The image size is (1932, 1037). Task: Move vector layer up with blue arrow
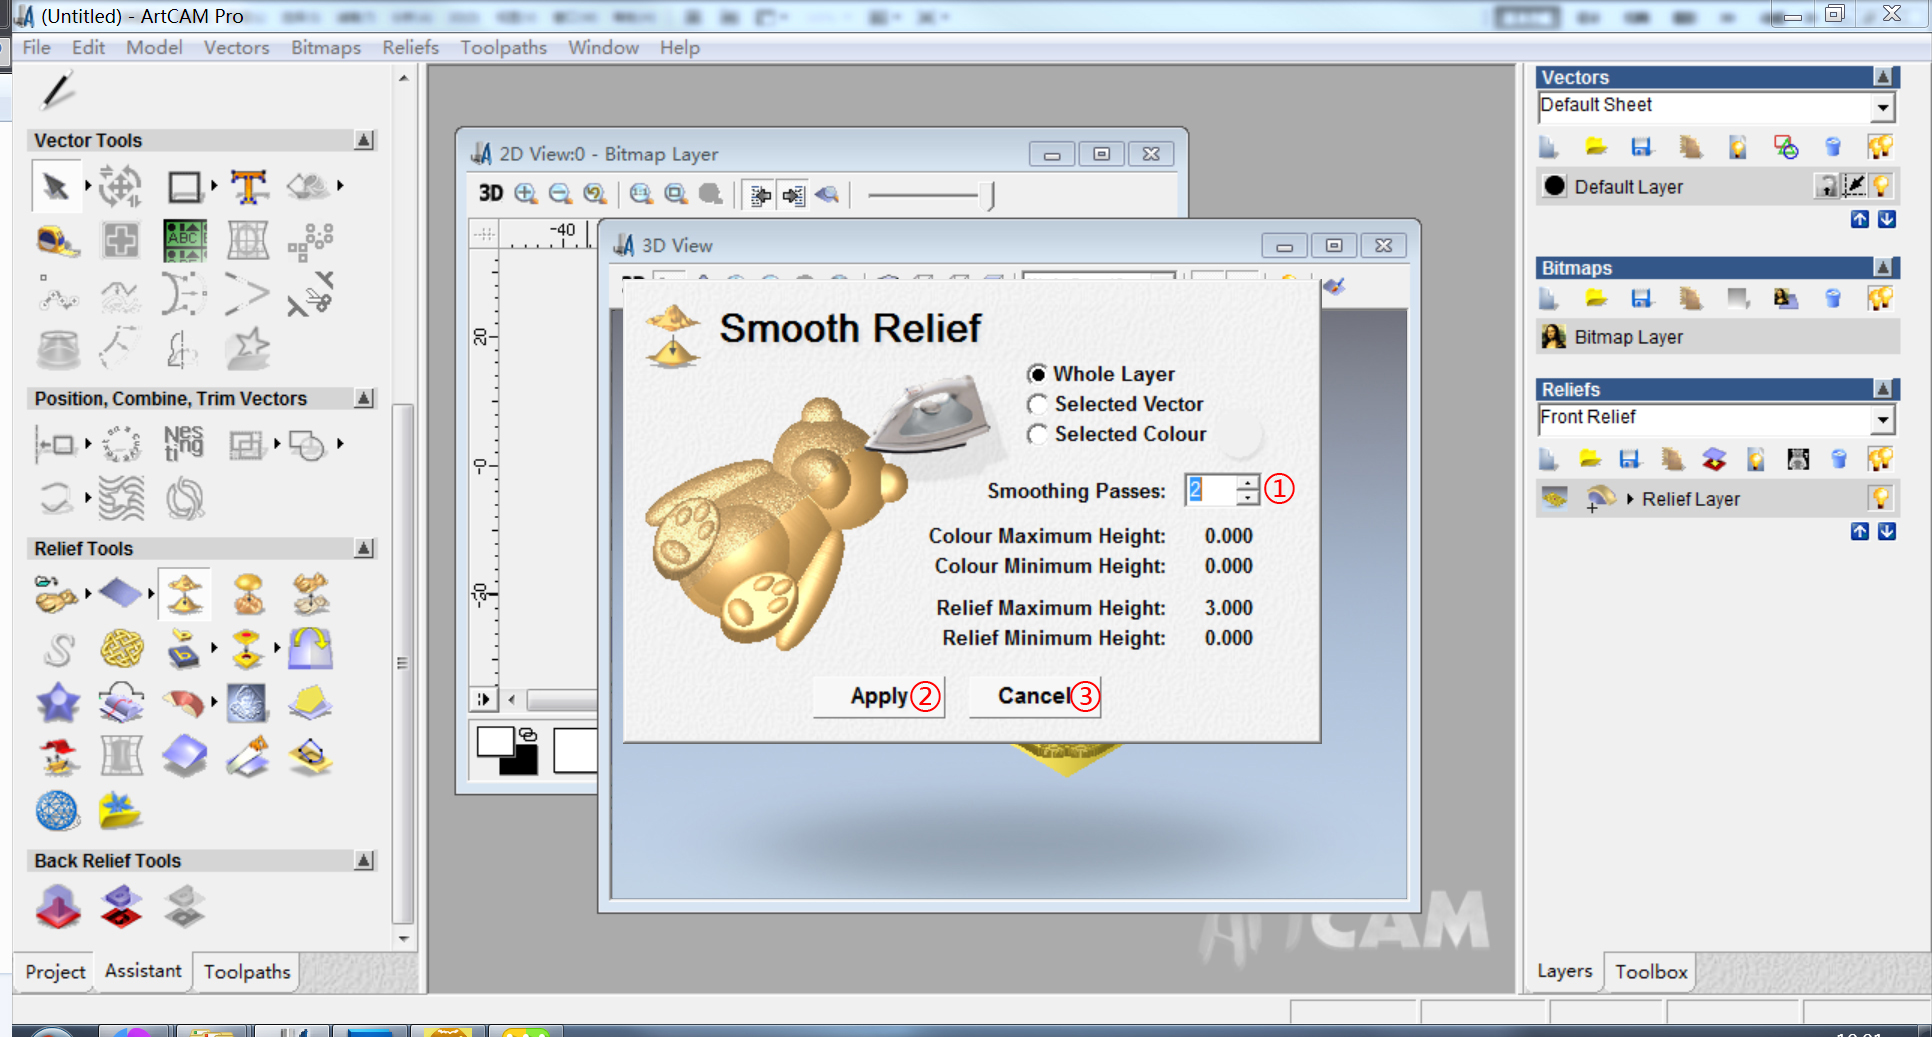(x=1860, y=219)
